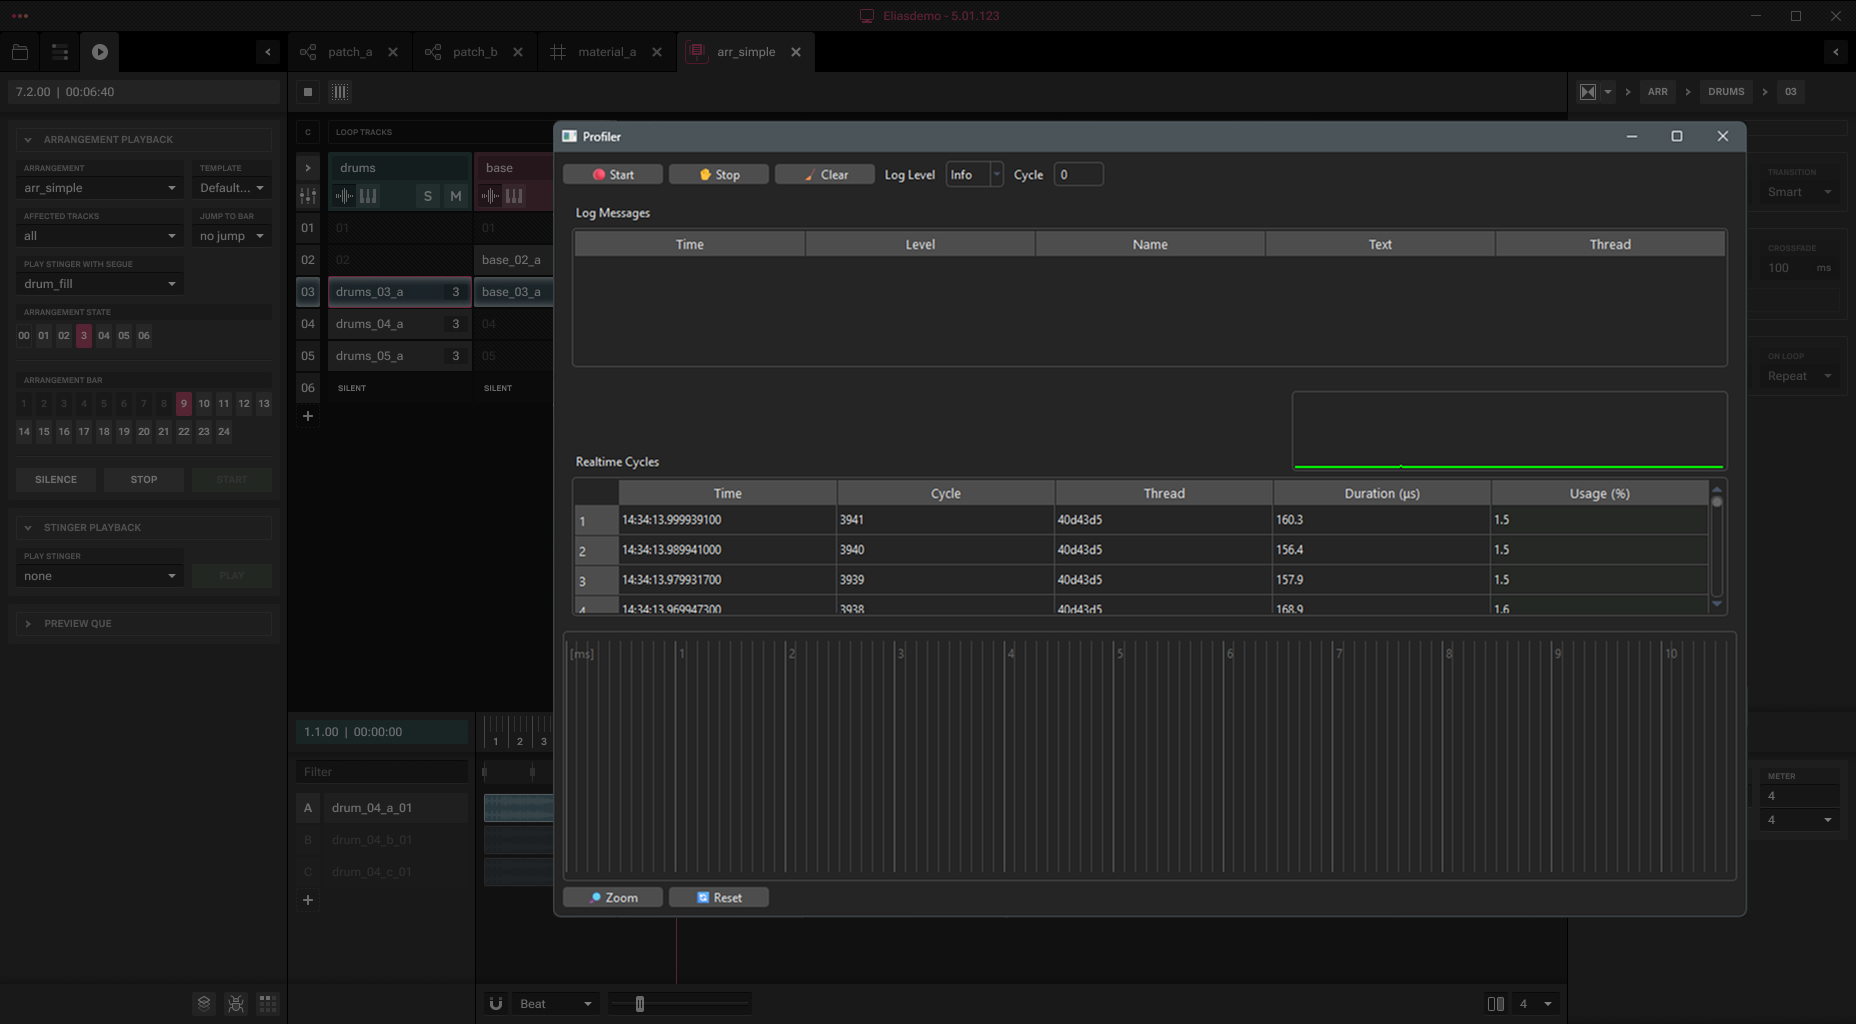Screen dimensions: 1856x1024
Task: Select the arr_simple tab
Action: [746, 52]
